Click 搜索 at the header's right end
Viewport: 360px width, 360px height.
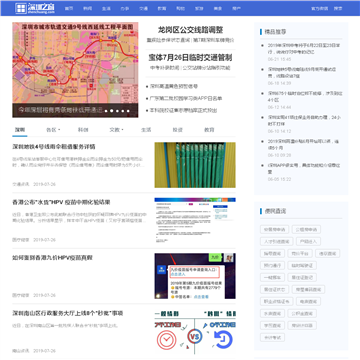tap(338, 8)
